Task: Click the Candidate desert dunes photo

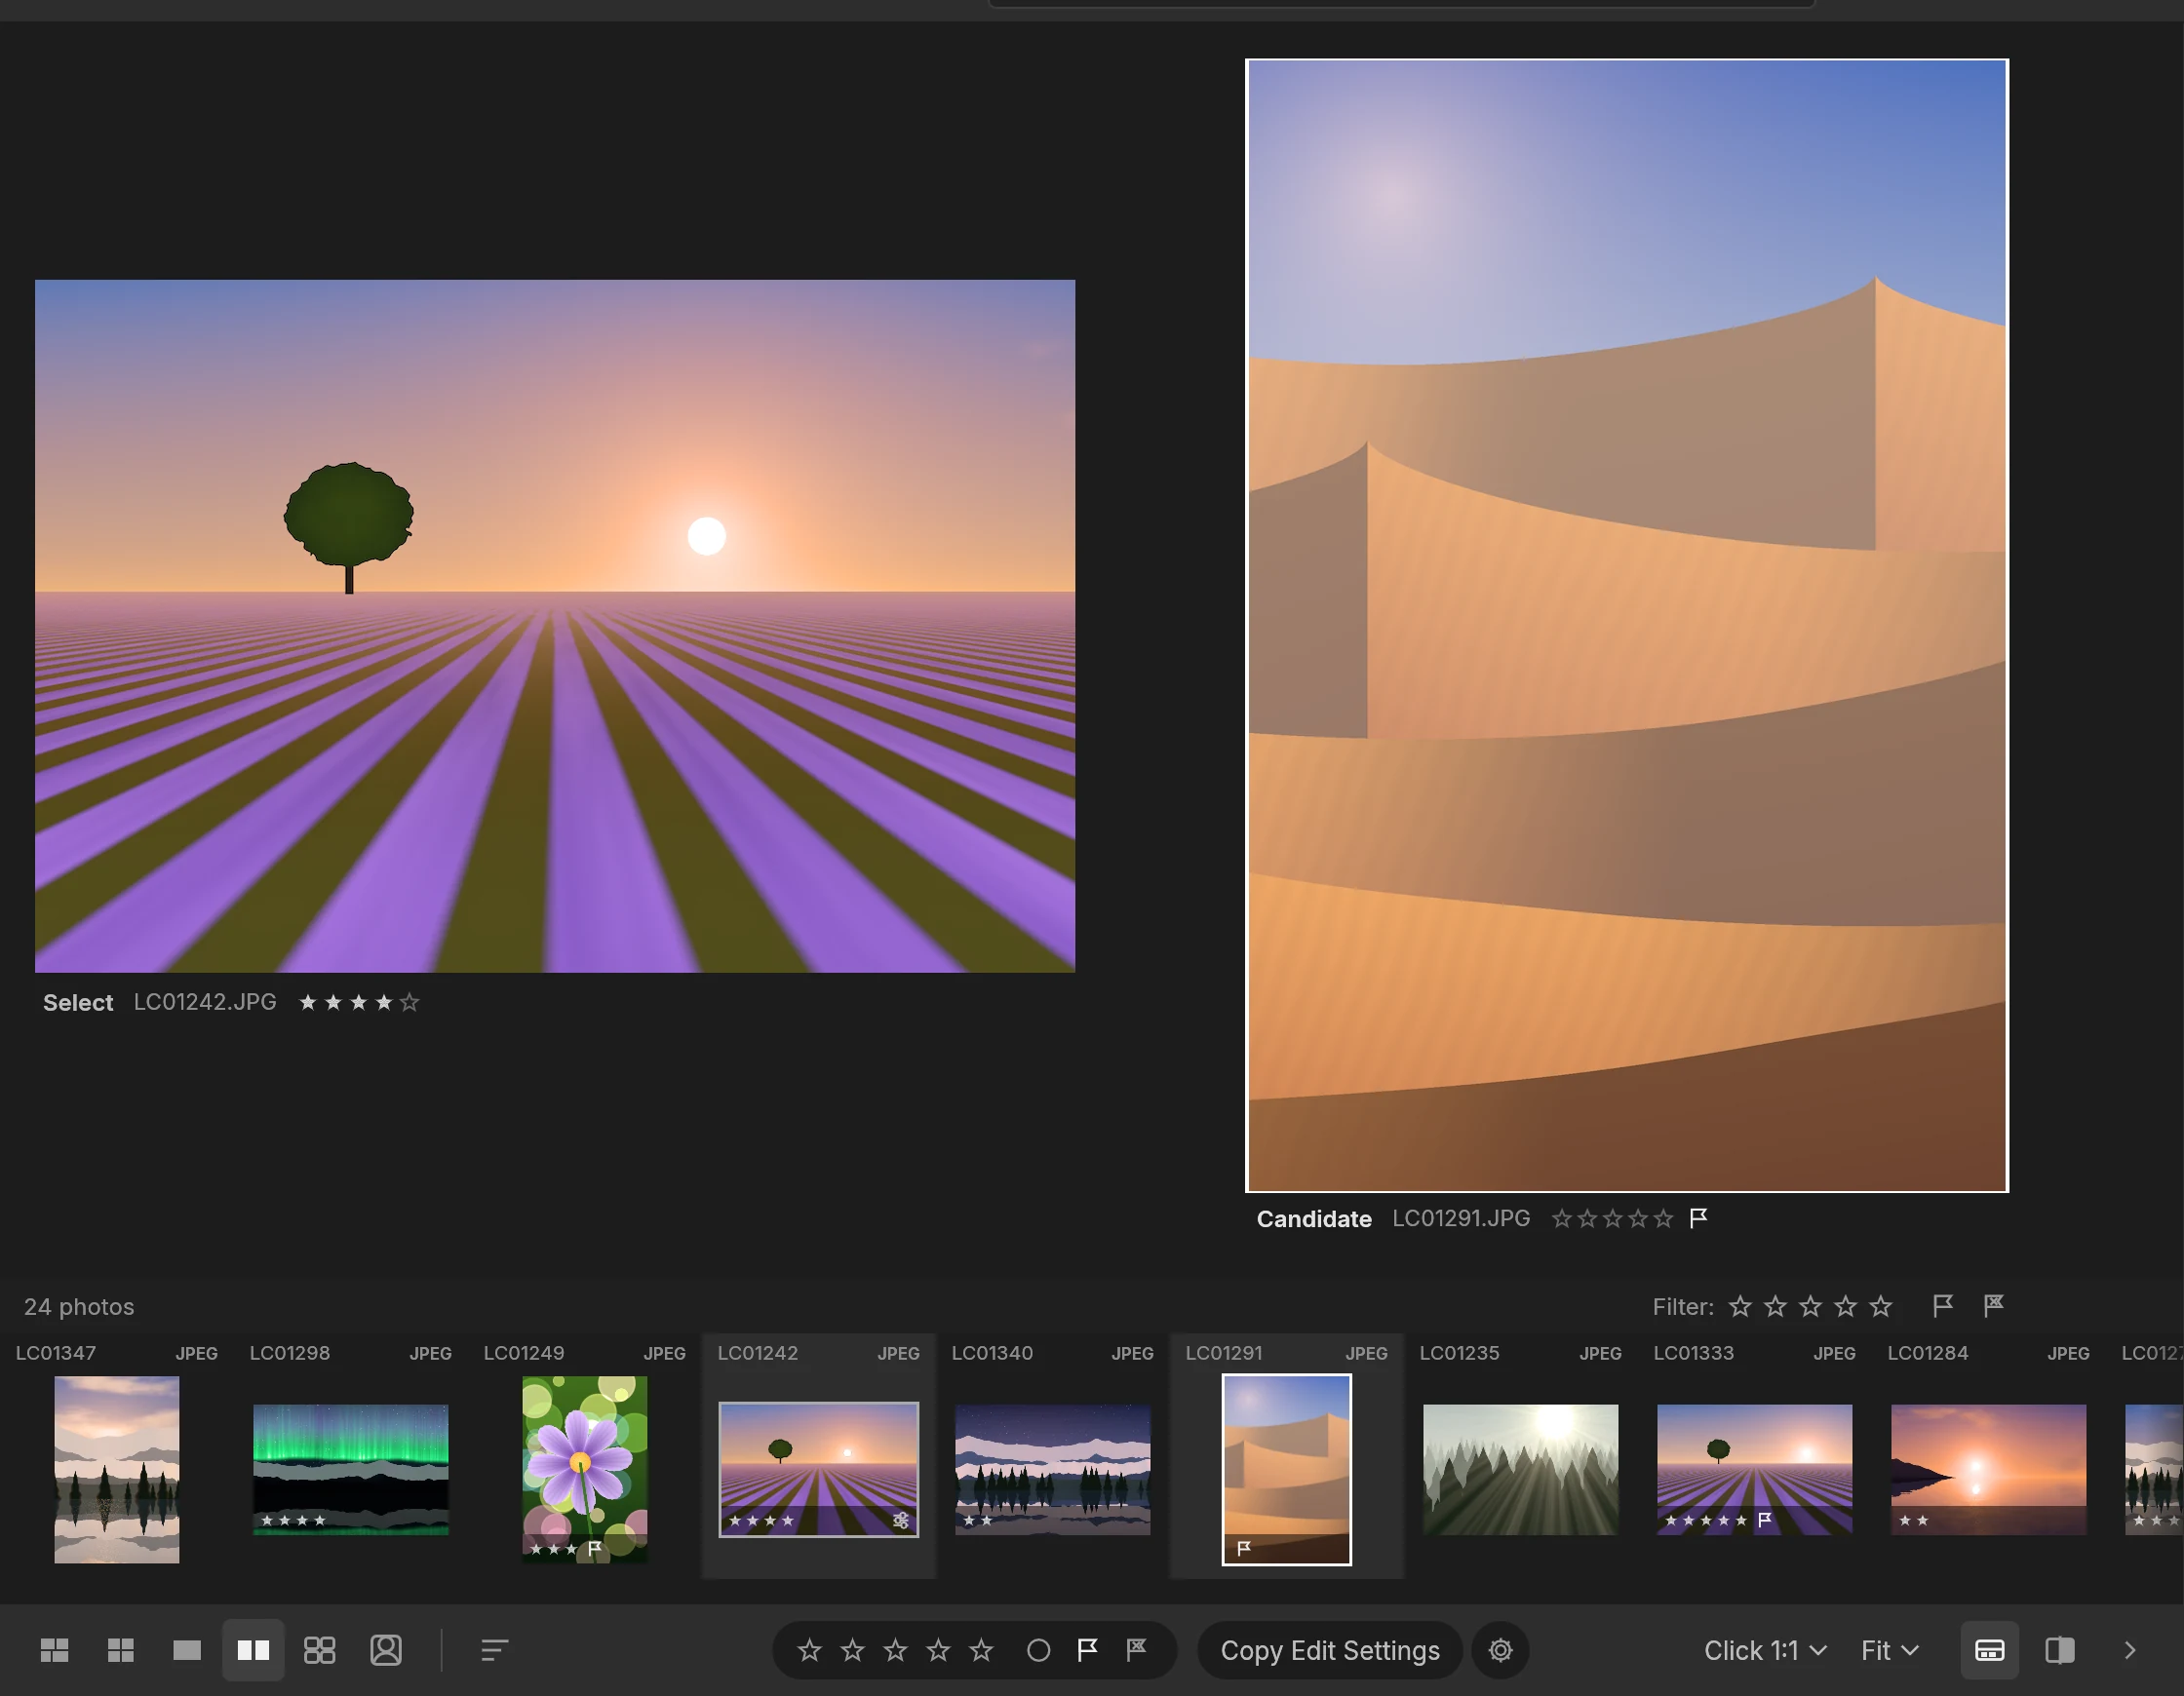Action: click(1627, 625)
